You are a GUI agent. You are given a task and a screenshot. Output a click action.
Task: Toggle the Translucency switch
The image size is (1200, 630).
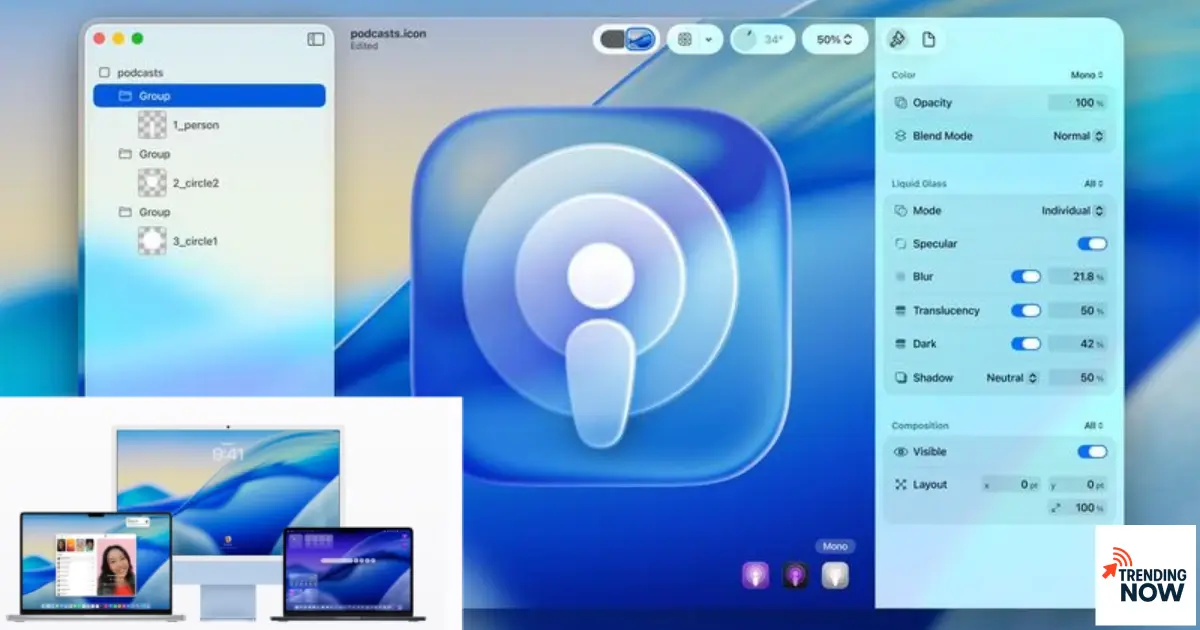pyautogui.click(x=1026, y=311)
